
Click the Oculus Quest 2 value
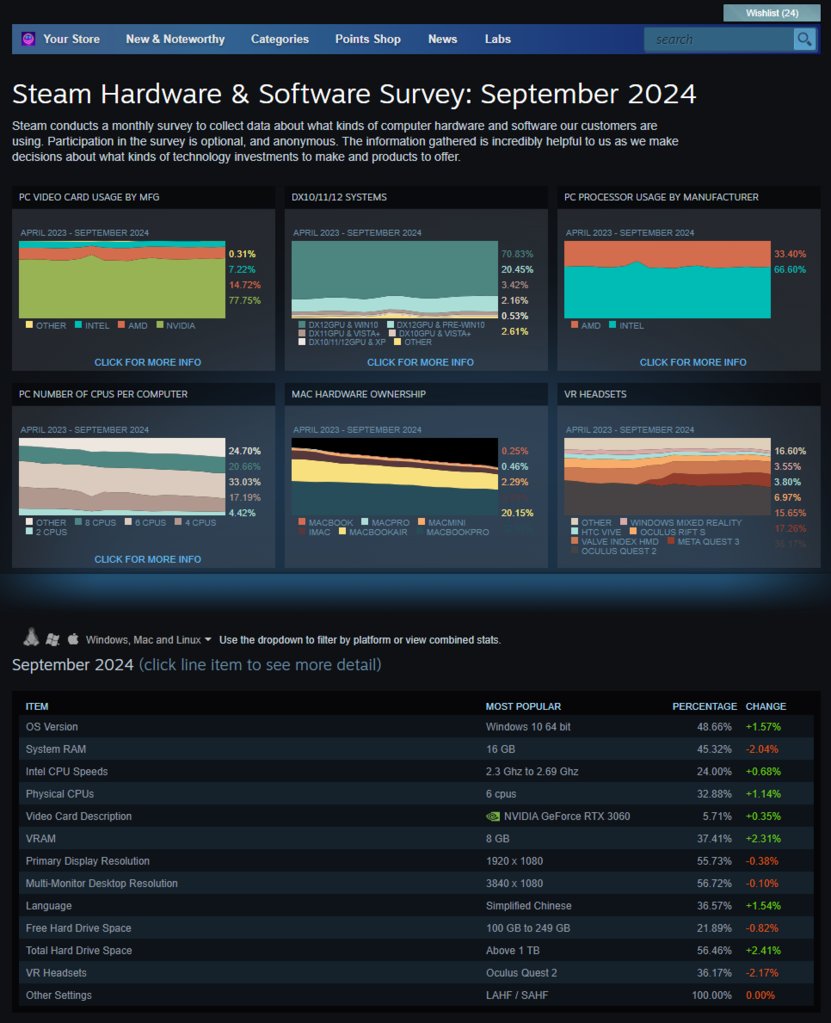tap(521, 973)
